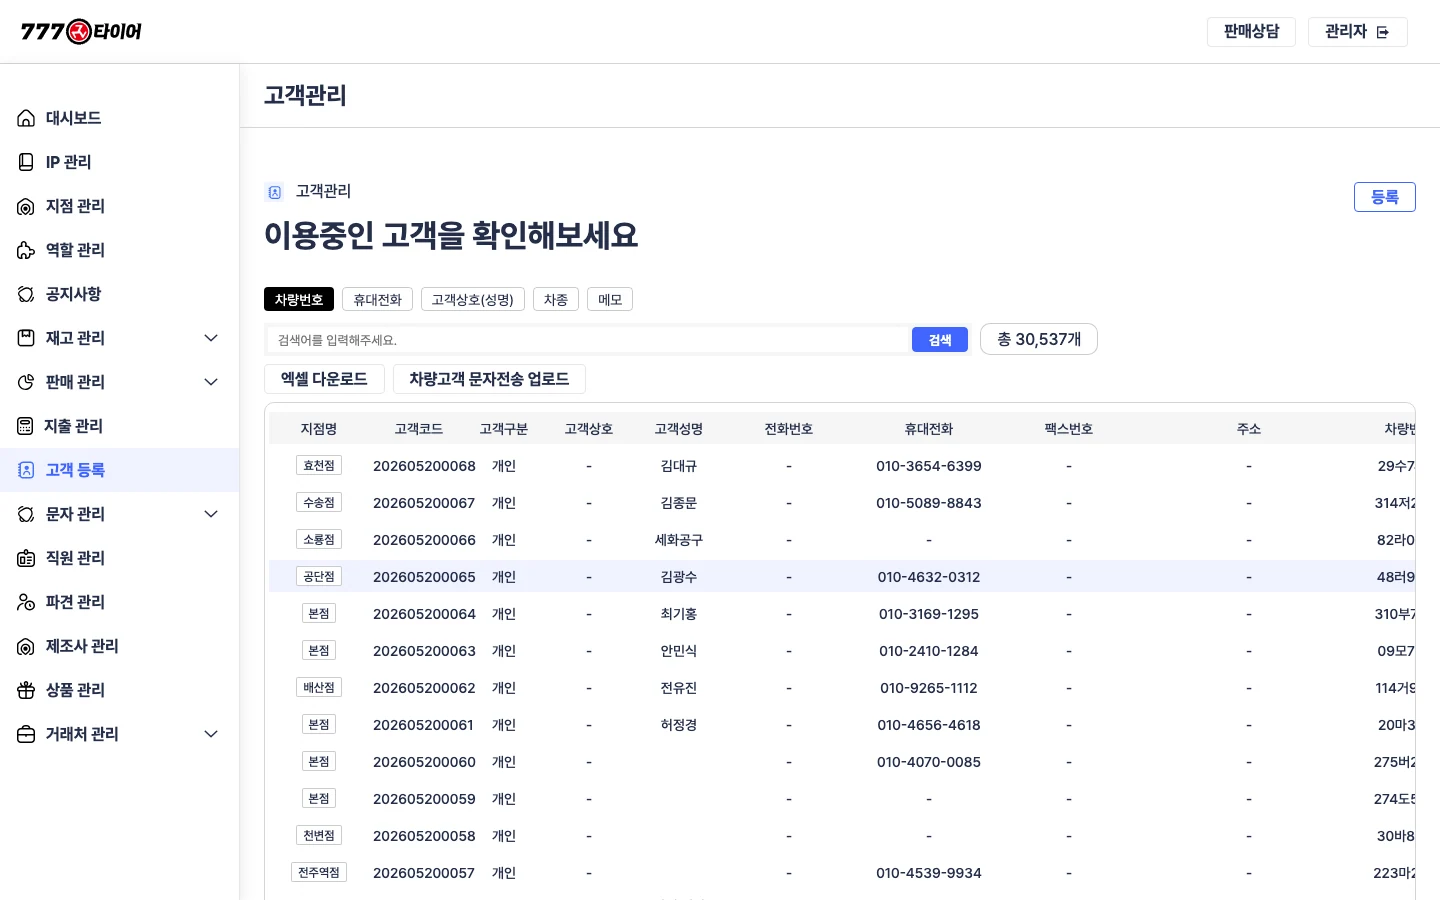The image size is (1440, 900).
Task: Click phone number 010-5089-8843
Action: click(x=929, y=503)
